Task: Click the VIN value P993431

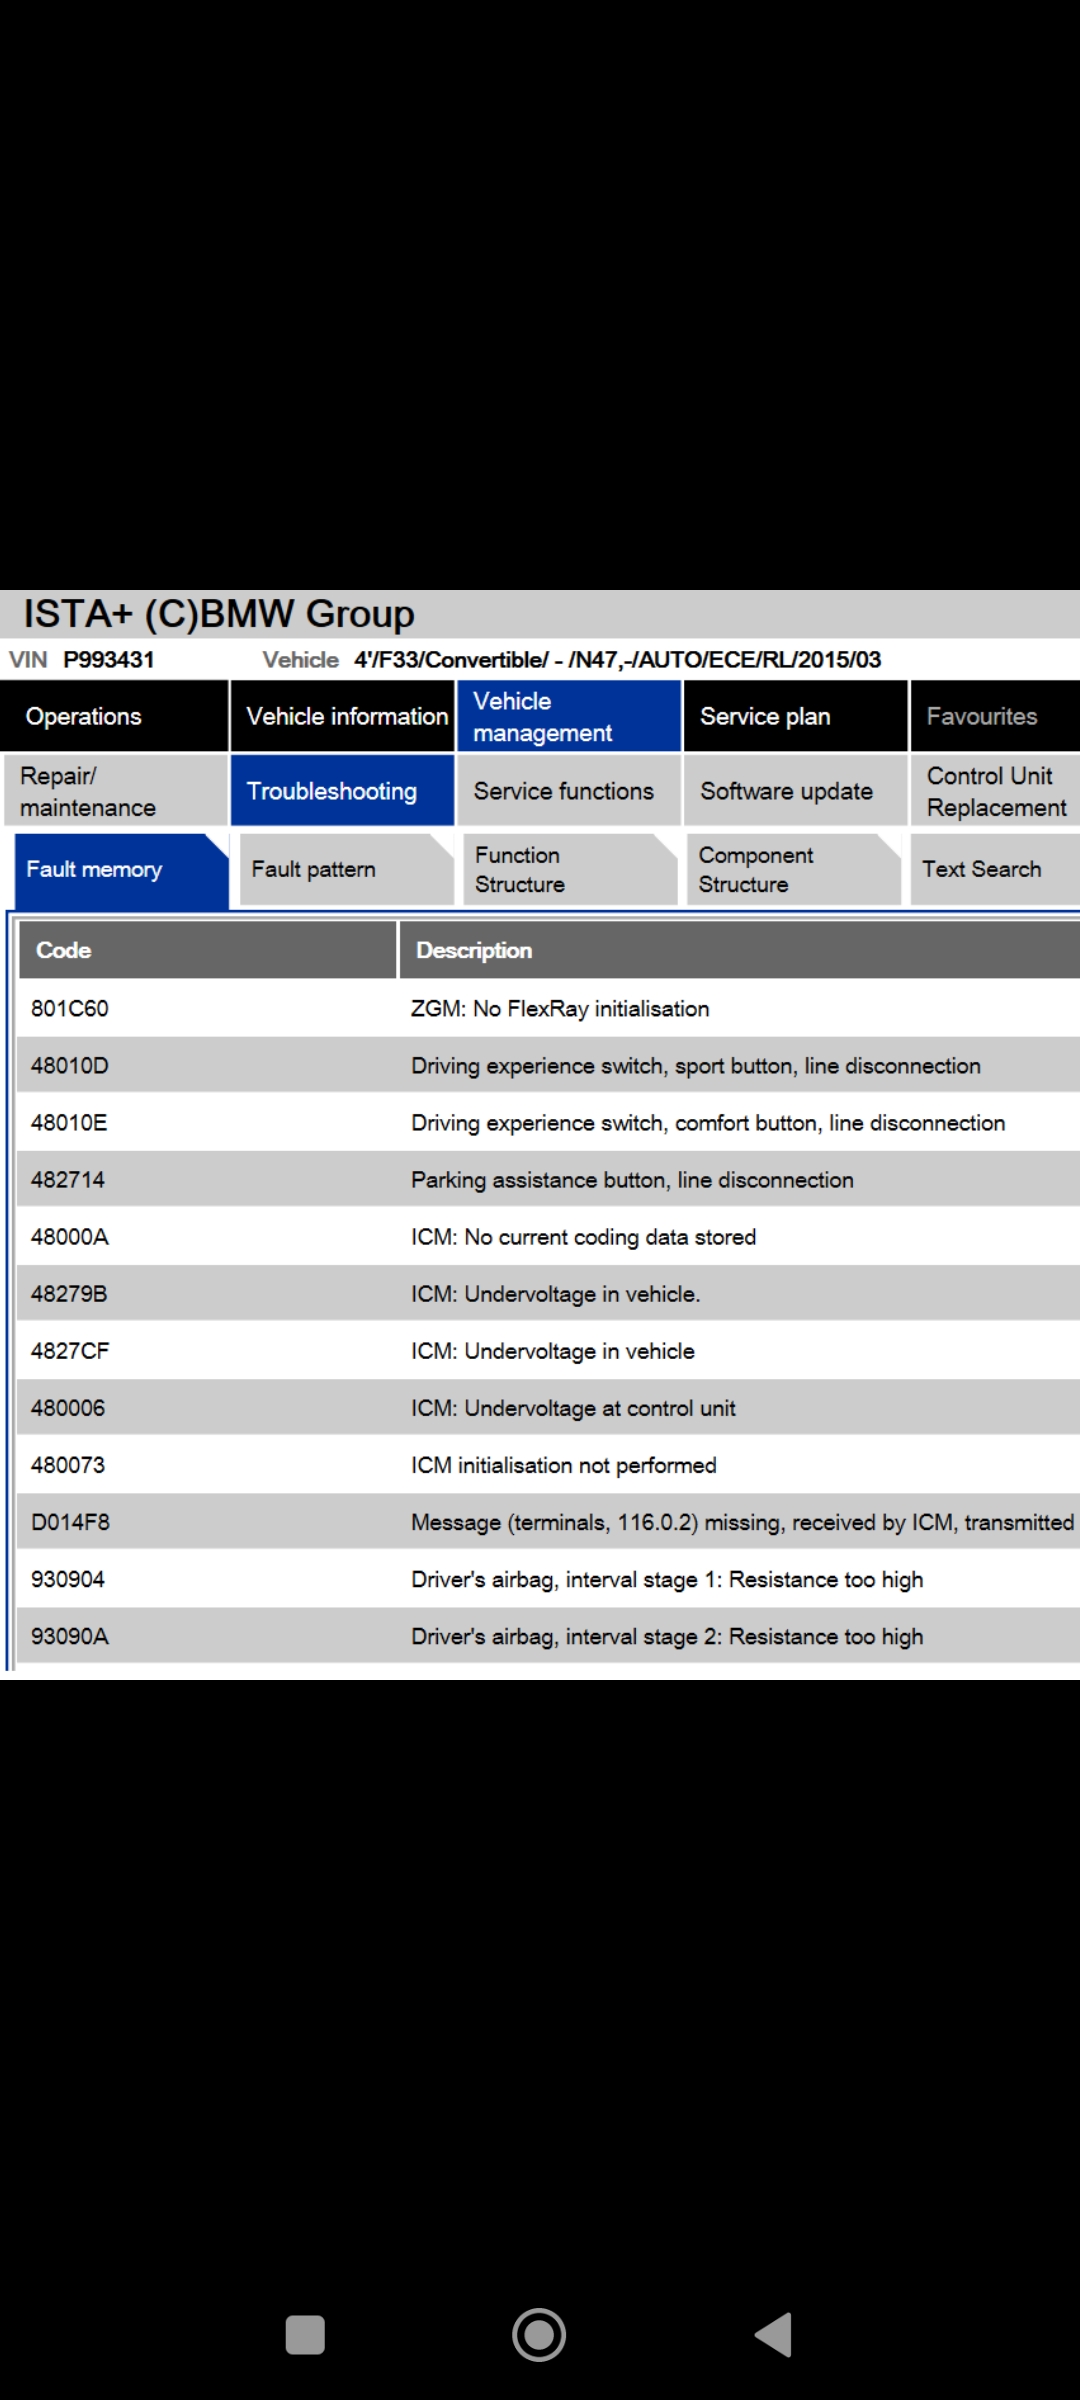Action: click(109, 659)
